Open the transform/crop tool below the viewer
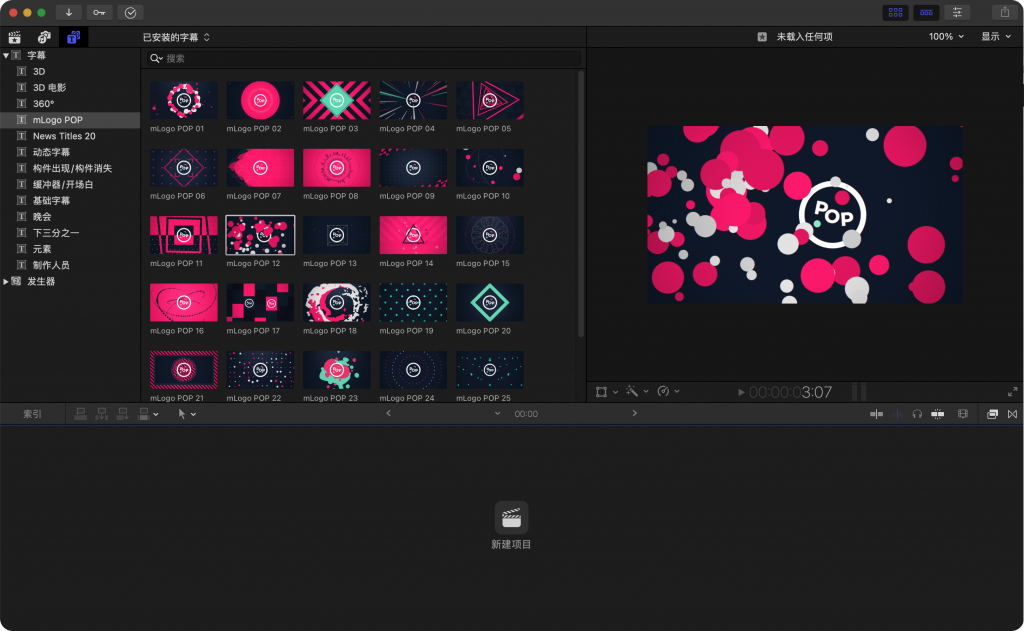 pos(602,392)
